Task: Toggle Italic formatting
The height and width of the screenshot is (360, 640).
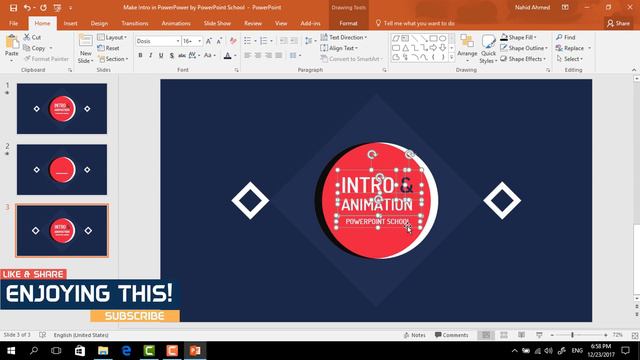Action: pyautogui.click(x=151, y=56)
